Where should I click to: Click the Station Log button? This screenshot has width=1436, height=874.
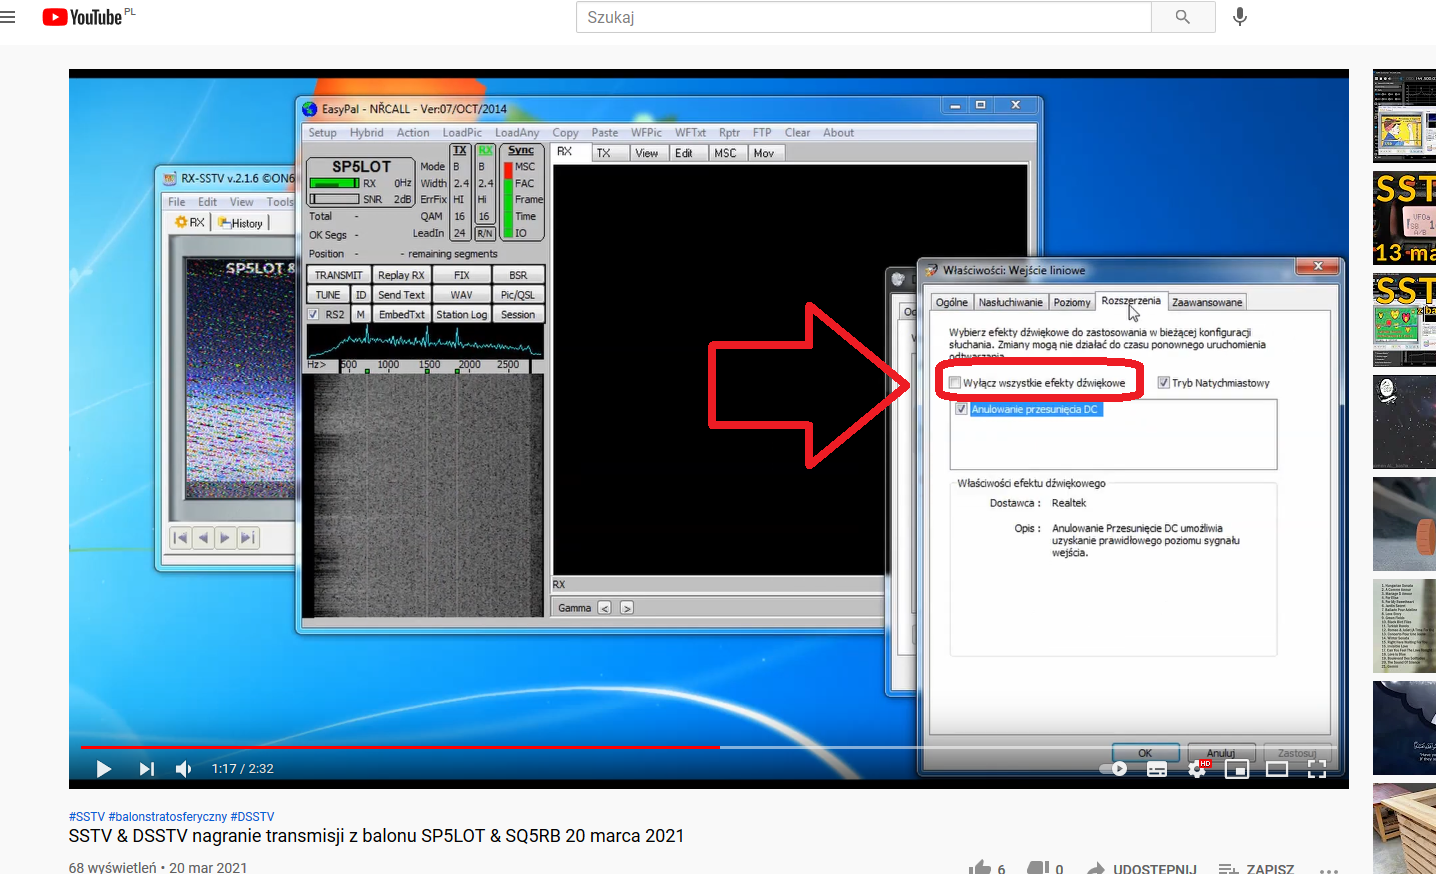[x=461, y=315]
